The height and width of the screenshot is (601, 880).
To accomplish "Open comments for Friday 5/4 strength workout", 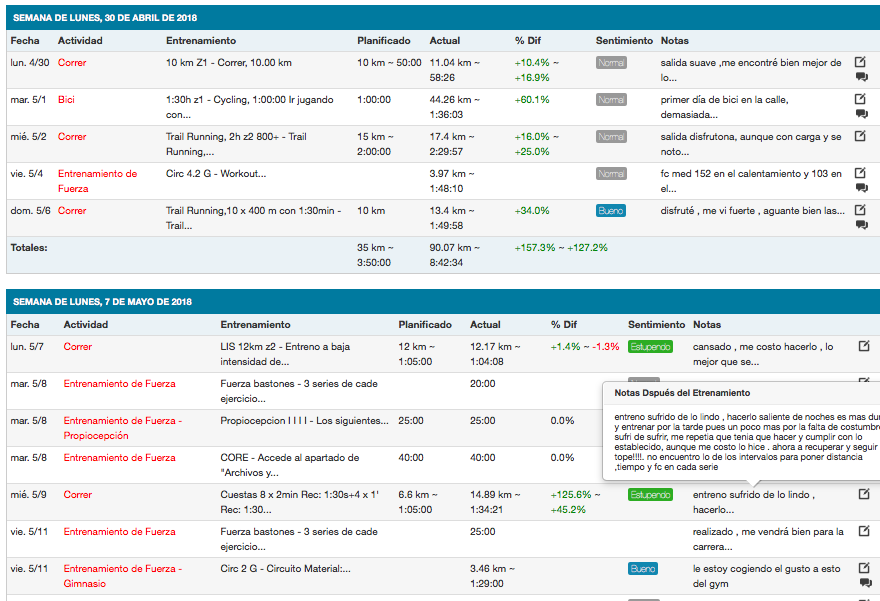I will (x=861, y=188).
